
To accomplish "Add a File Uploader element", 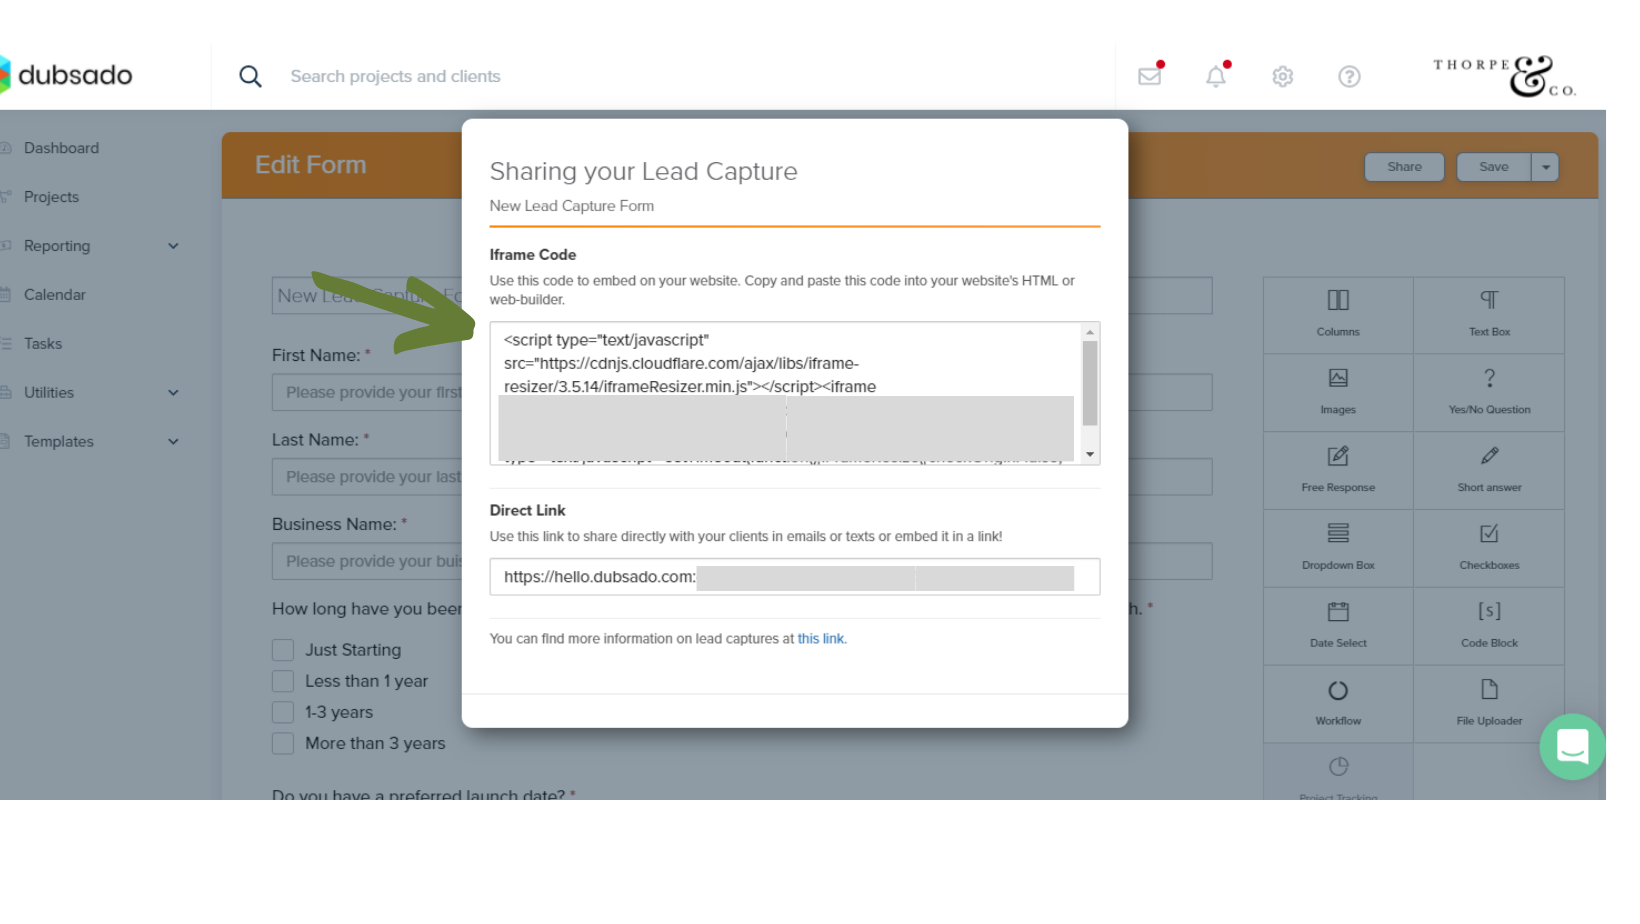I will pyautogui.click(x=1489, y=705).
